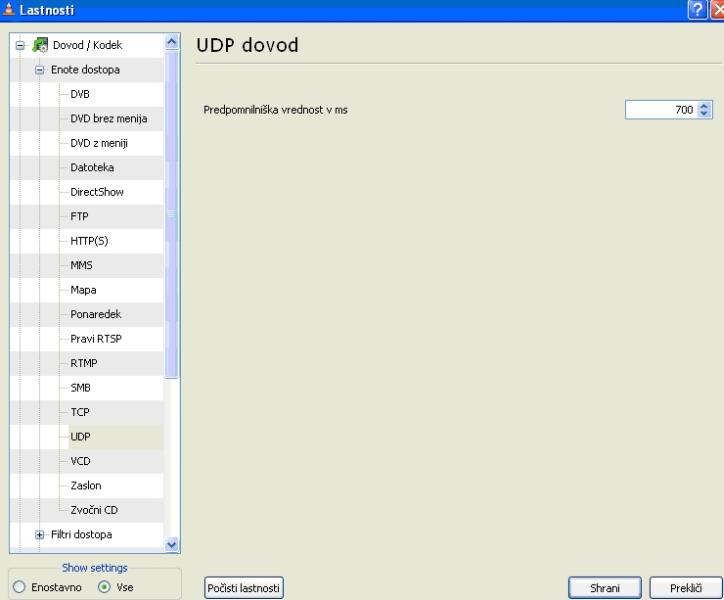The image size is (724, 600).
Task: Click the caching value field showing 700
Action: coord(660,110)
